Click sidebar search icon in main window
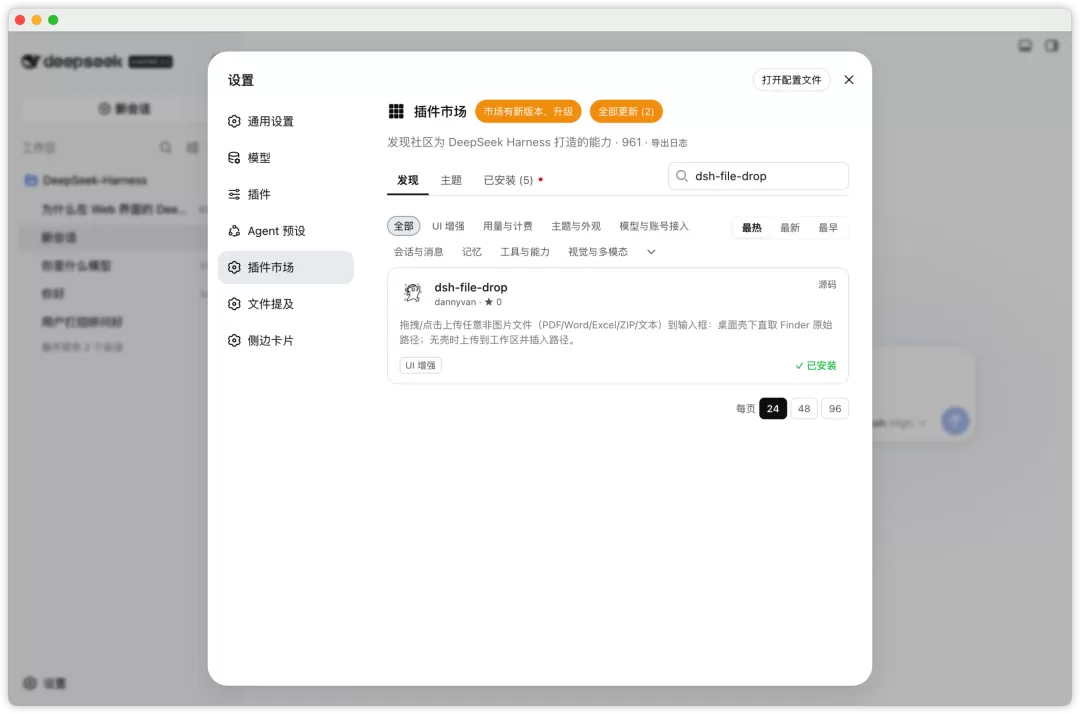 (x=166, y=147)
